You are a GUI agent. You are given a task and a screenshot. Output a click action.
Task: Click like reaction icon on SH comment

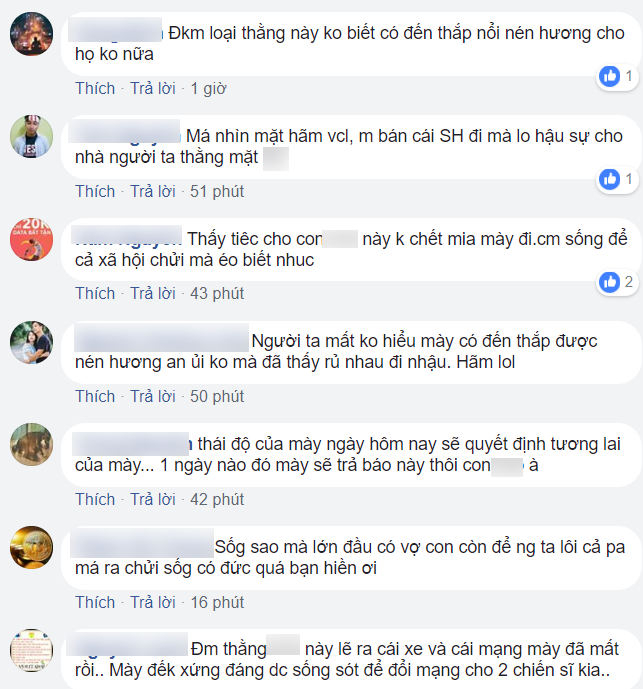[x=610, y=179]
